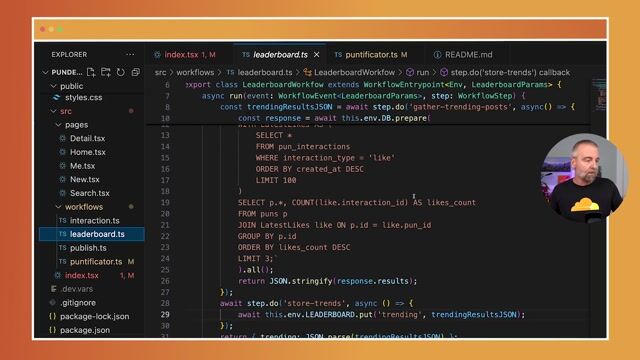The image size is (640, 360).
Task: Switch to the puntificator.ts tab
Action: [371, 55]
